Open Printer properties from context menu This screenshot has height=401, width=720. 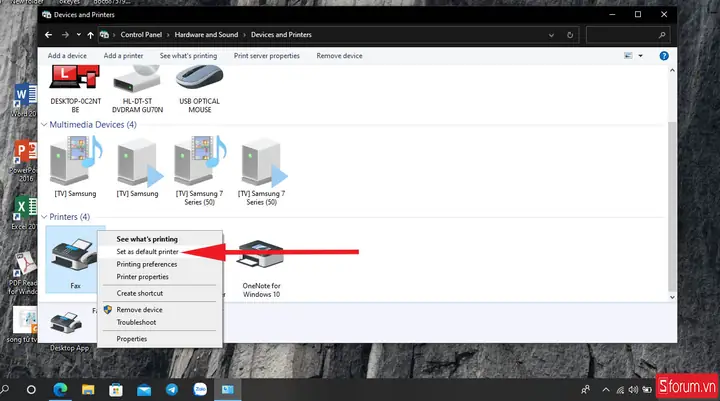pos(142,277)
